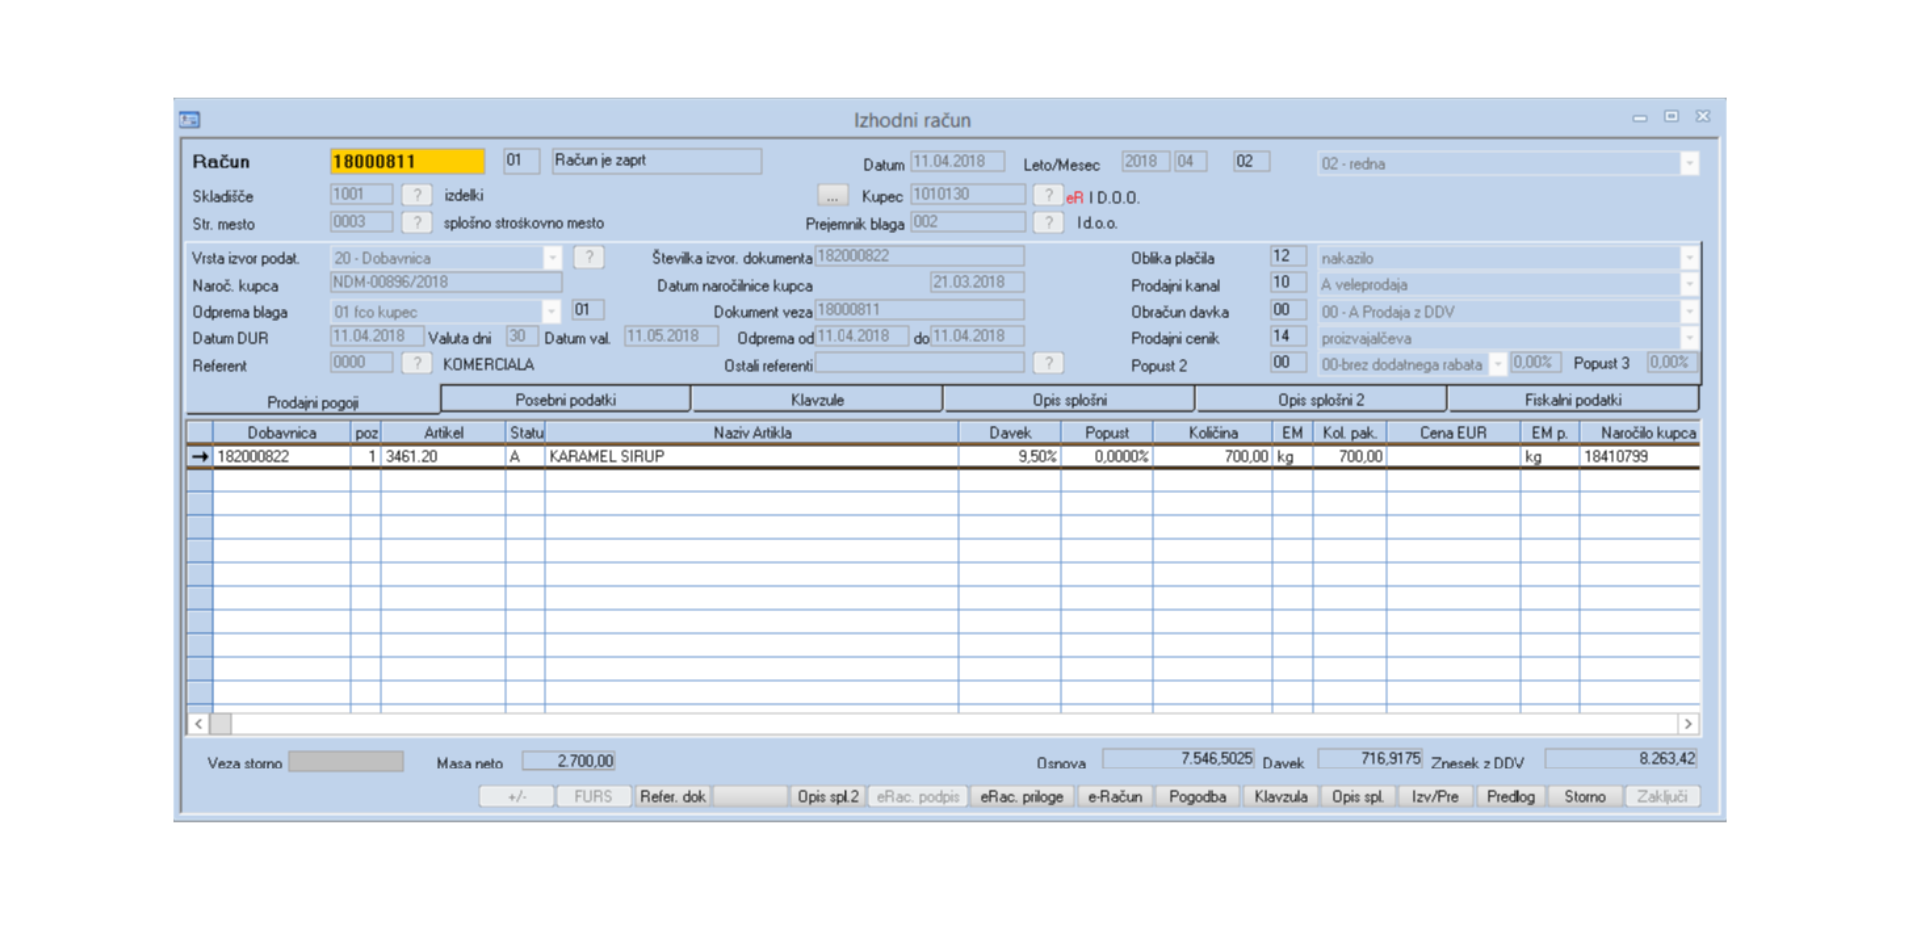The height and width of the screenshot is (926, 1914).
Task: Select the Artikel cell 3461.20
Action: click(x=443, y=456)
